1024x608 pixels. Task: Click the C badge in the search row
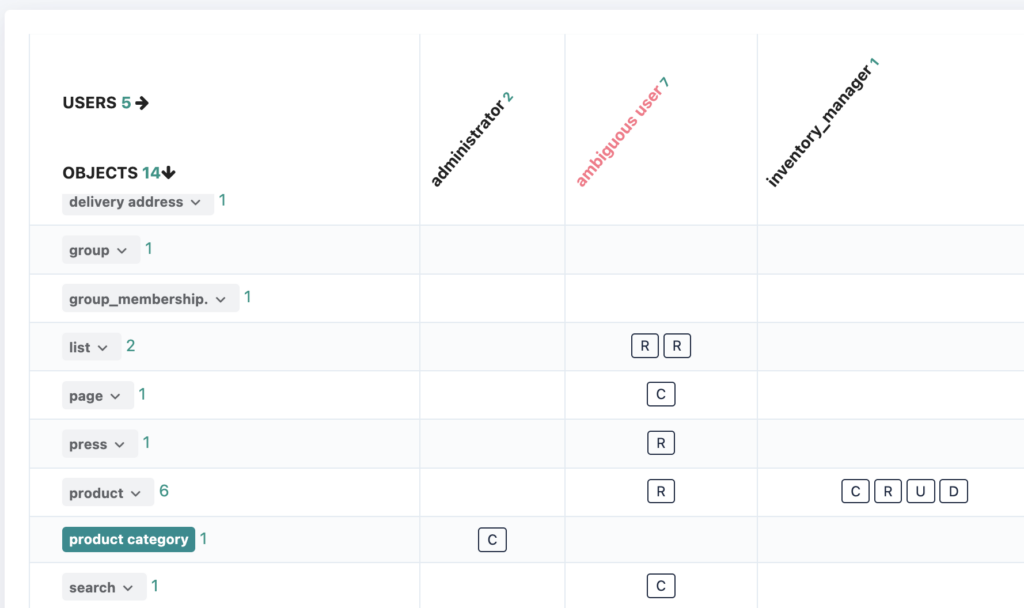[x=661, y=586]
